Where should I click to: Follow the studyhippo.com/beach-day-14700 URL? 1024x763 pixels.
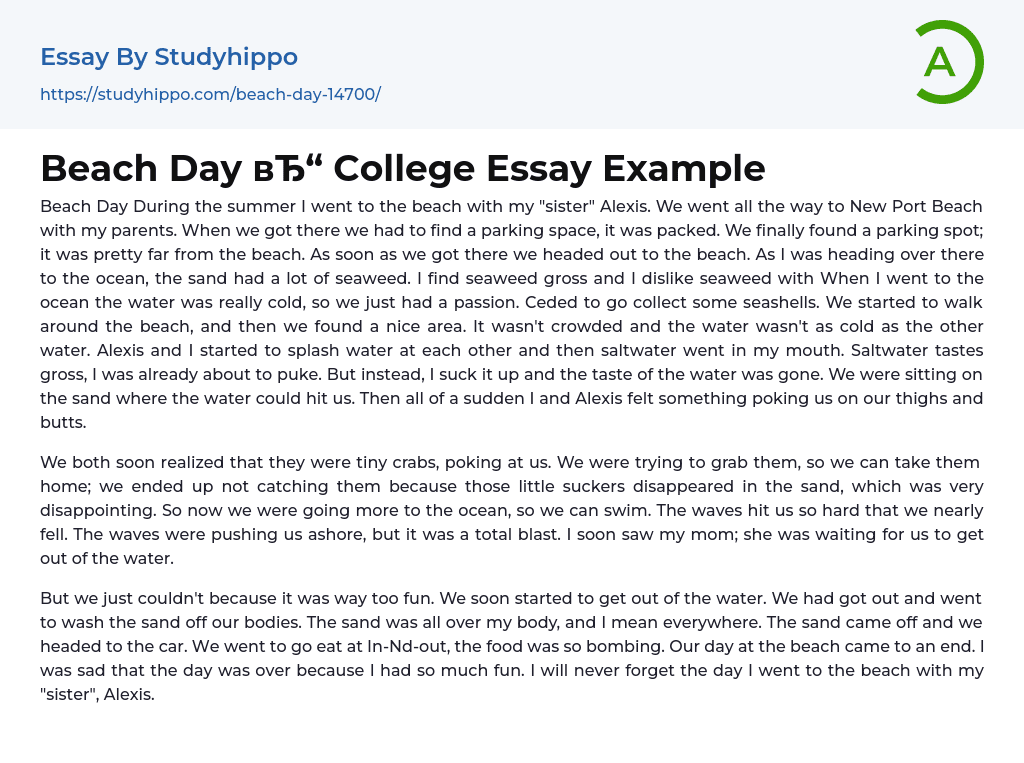pyautogui.click(x=210, y=94)
